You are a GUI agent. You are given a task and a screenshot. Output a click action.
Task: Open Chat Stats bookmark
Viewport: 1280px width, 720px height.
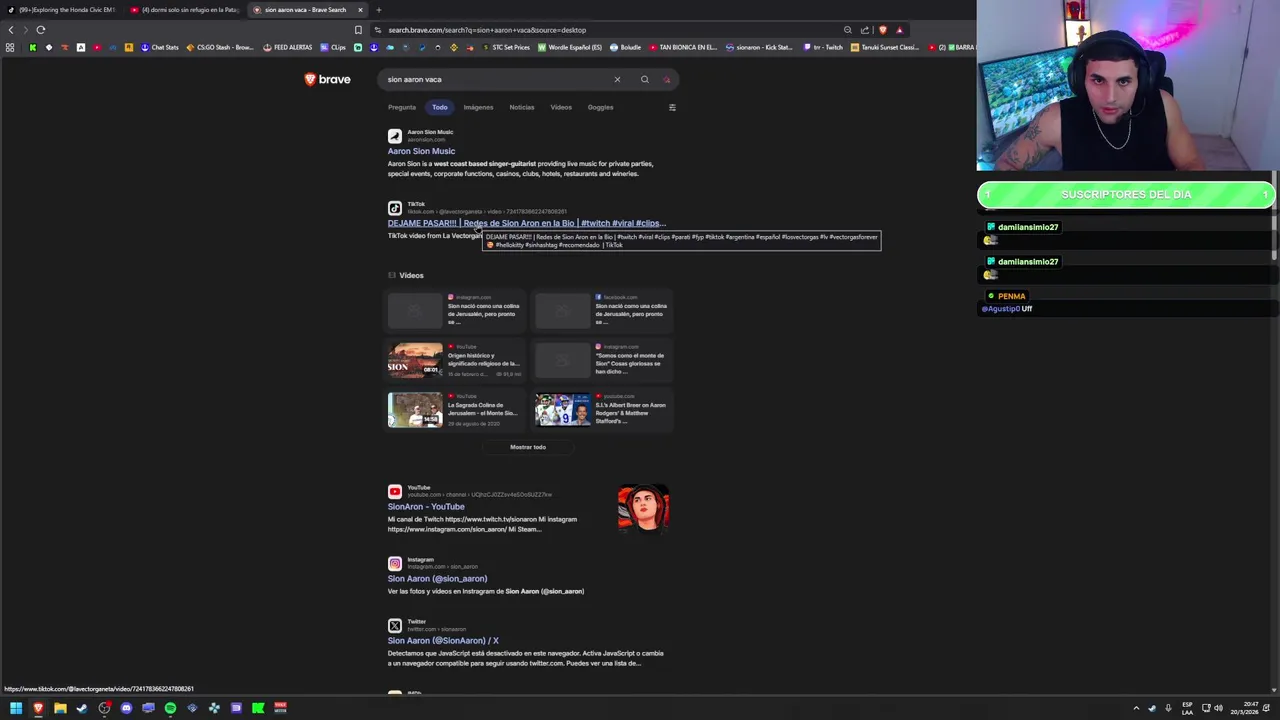coord(159,47)
